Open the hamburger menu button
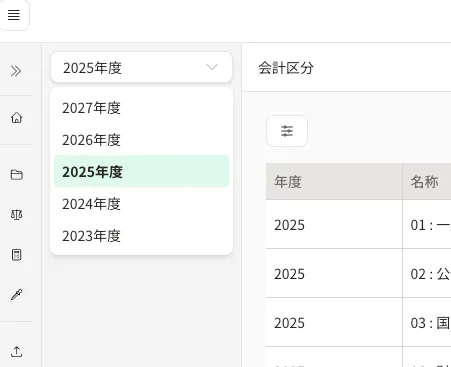The width and height of the screenshot is (451, 367). click(14, 15)
